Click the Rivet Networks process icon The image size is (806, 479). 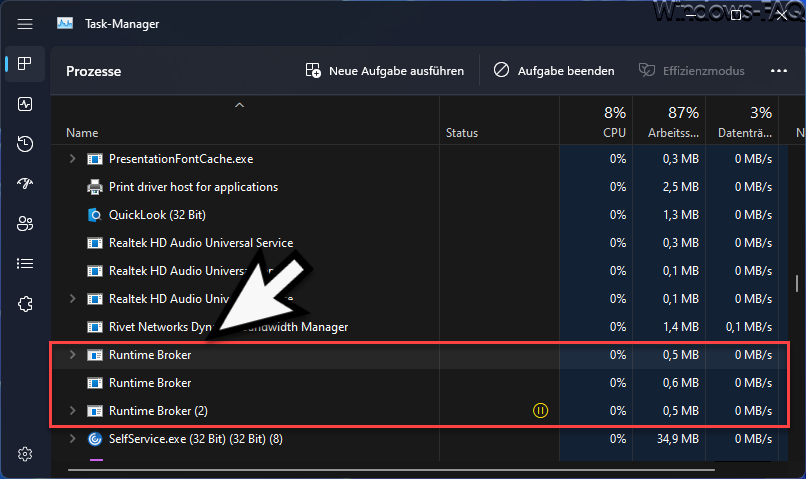(x=95, y=327)
